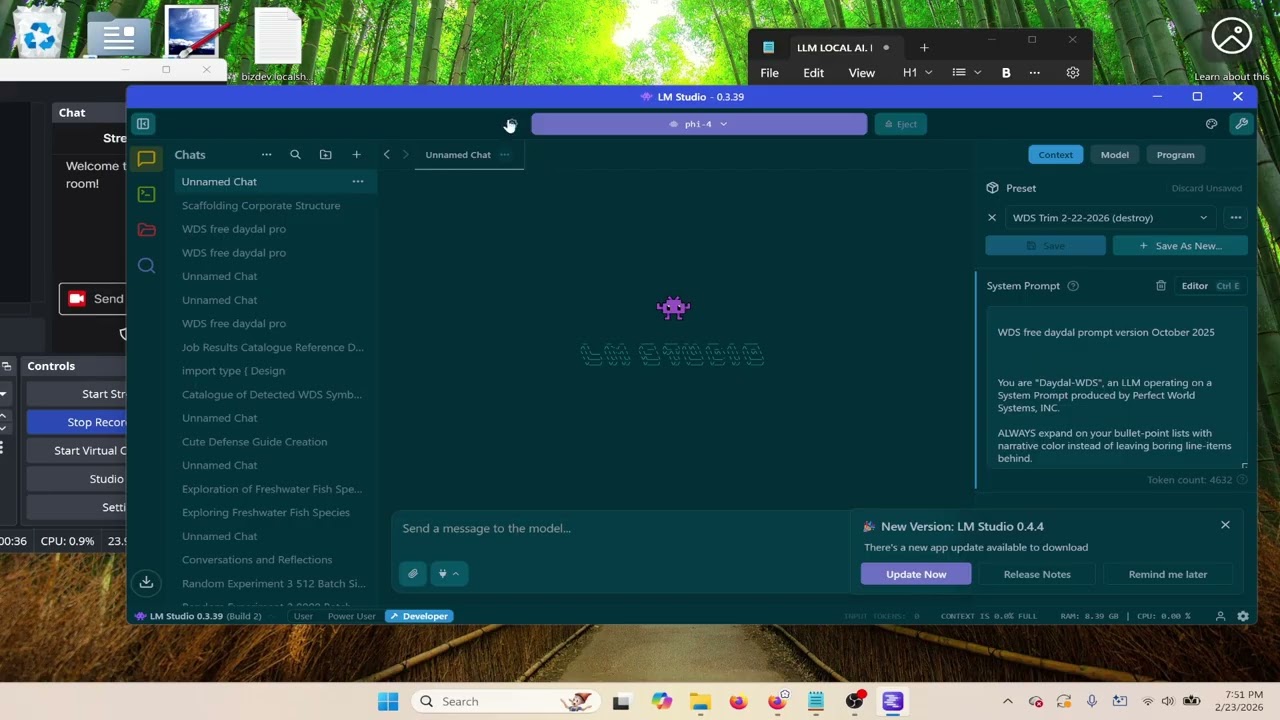
Task: Open options for Unnamed Chat list row
Action: [x=357, y=182]
